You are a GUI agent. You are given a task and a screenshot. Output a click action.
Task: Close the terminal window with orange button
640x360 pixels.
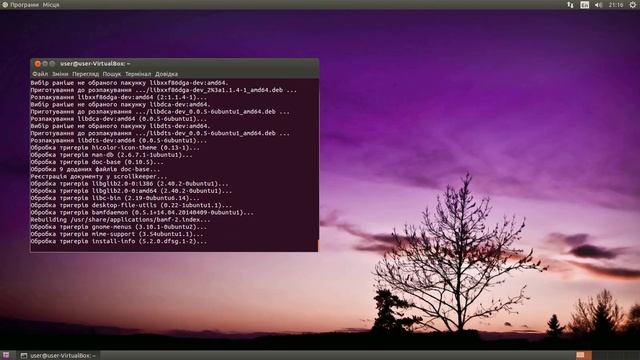(38, 64)
